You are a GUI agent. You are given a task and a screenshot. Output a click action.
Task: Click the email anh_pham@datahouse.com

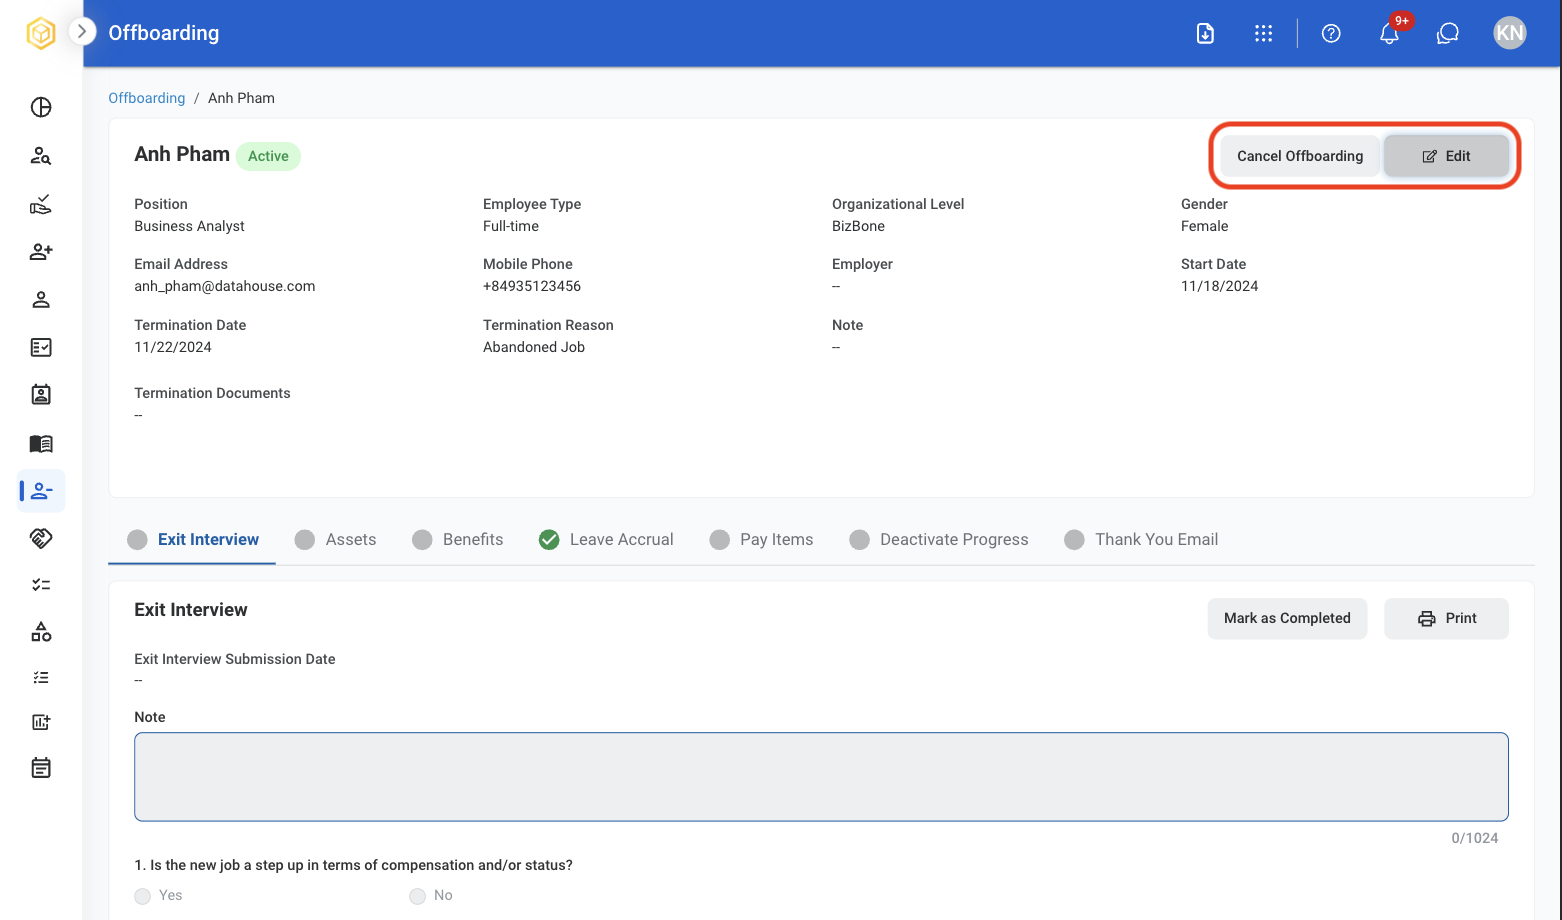225,286
